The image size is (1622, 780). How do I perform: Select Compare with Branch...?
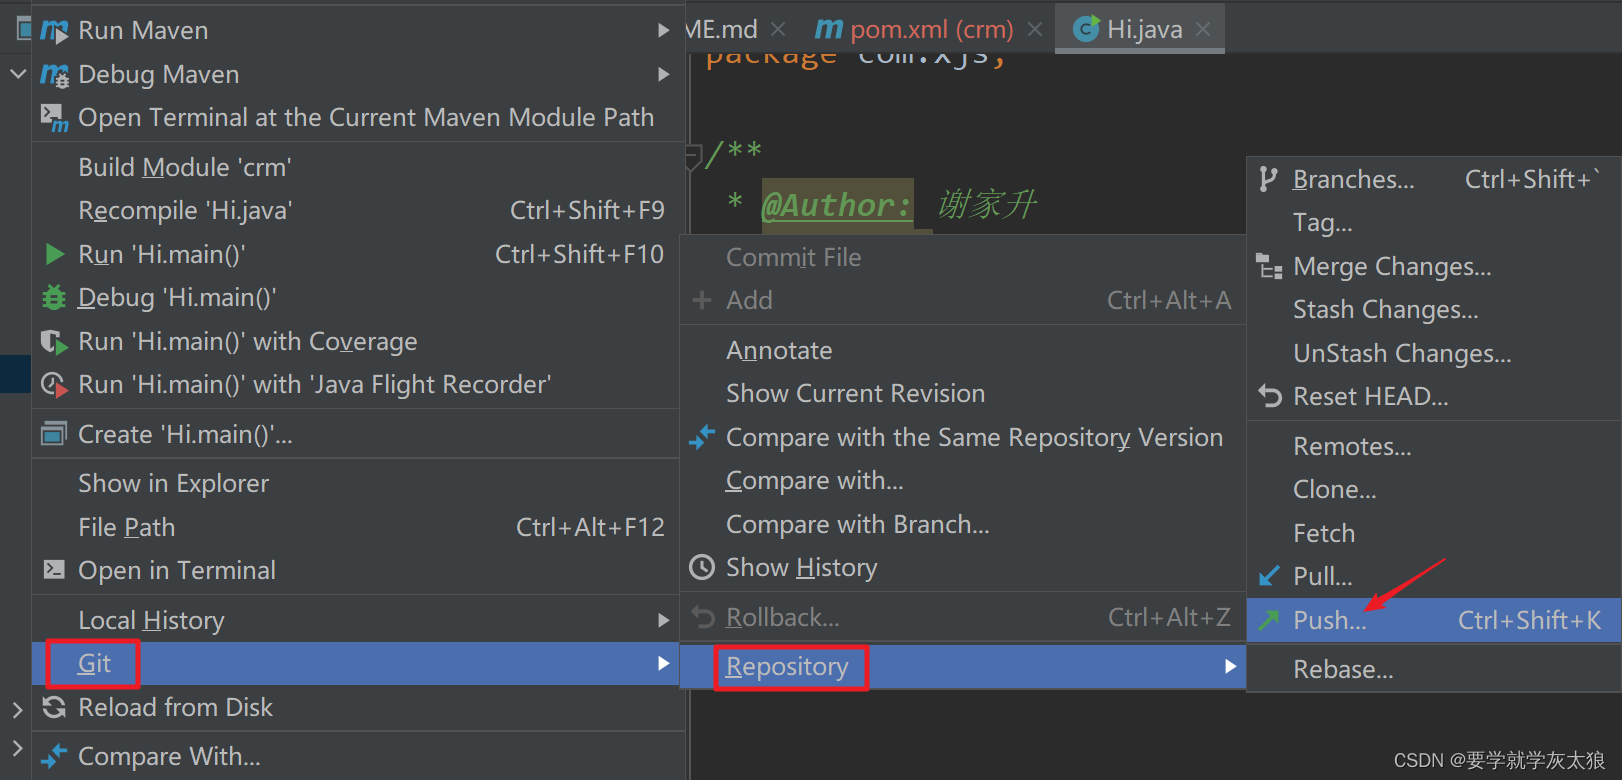(962, 524)
